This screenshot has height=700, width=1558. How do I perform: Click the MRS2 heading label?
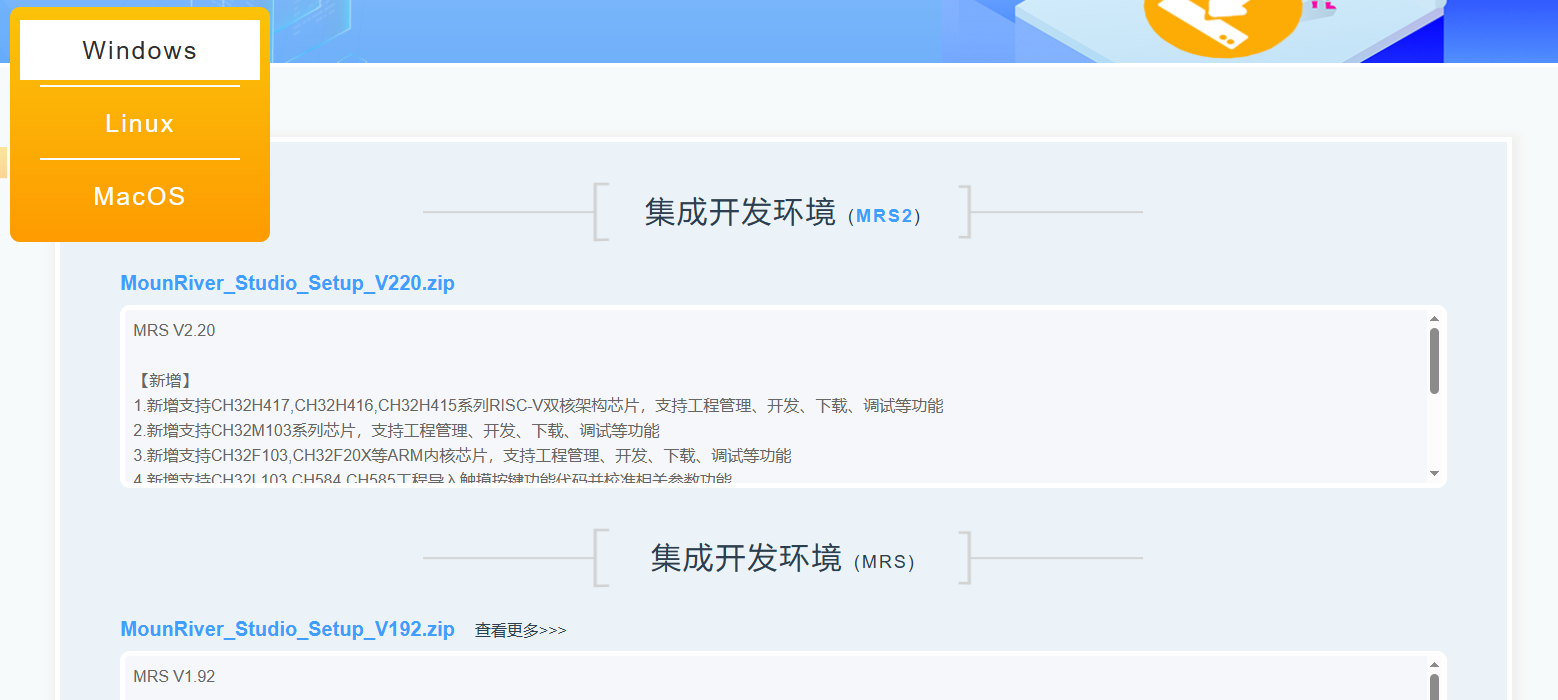tap(885, 216)
